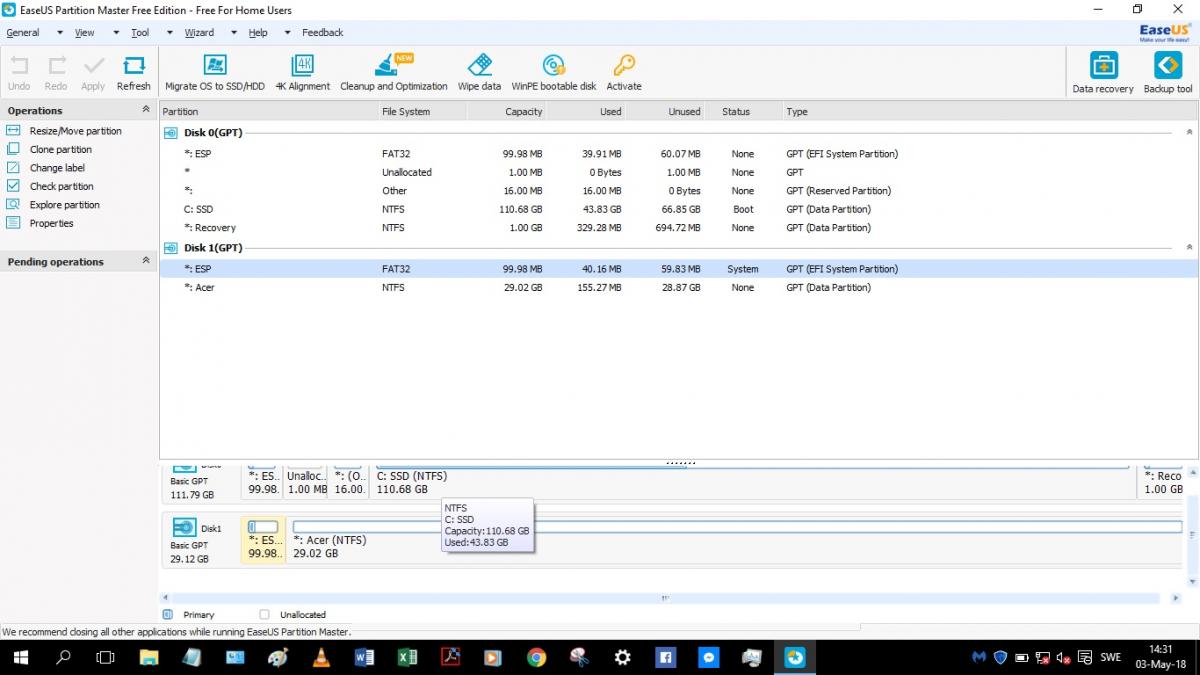Open Excel from the taskbar
Viewport: 1200px width, 675px height.
point(407,657)
